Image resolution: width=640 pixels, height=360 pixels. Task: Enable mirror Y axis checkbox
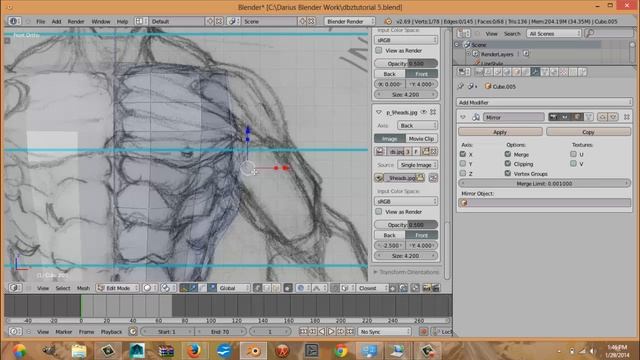tap(463, 164)
